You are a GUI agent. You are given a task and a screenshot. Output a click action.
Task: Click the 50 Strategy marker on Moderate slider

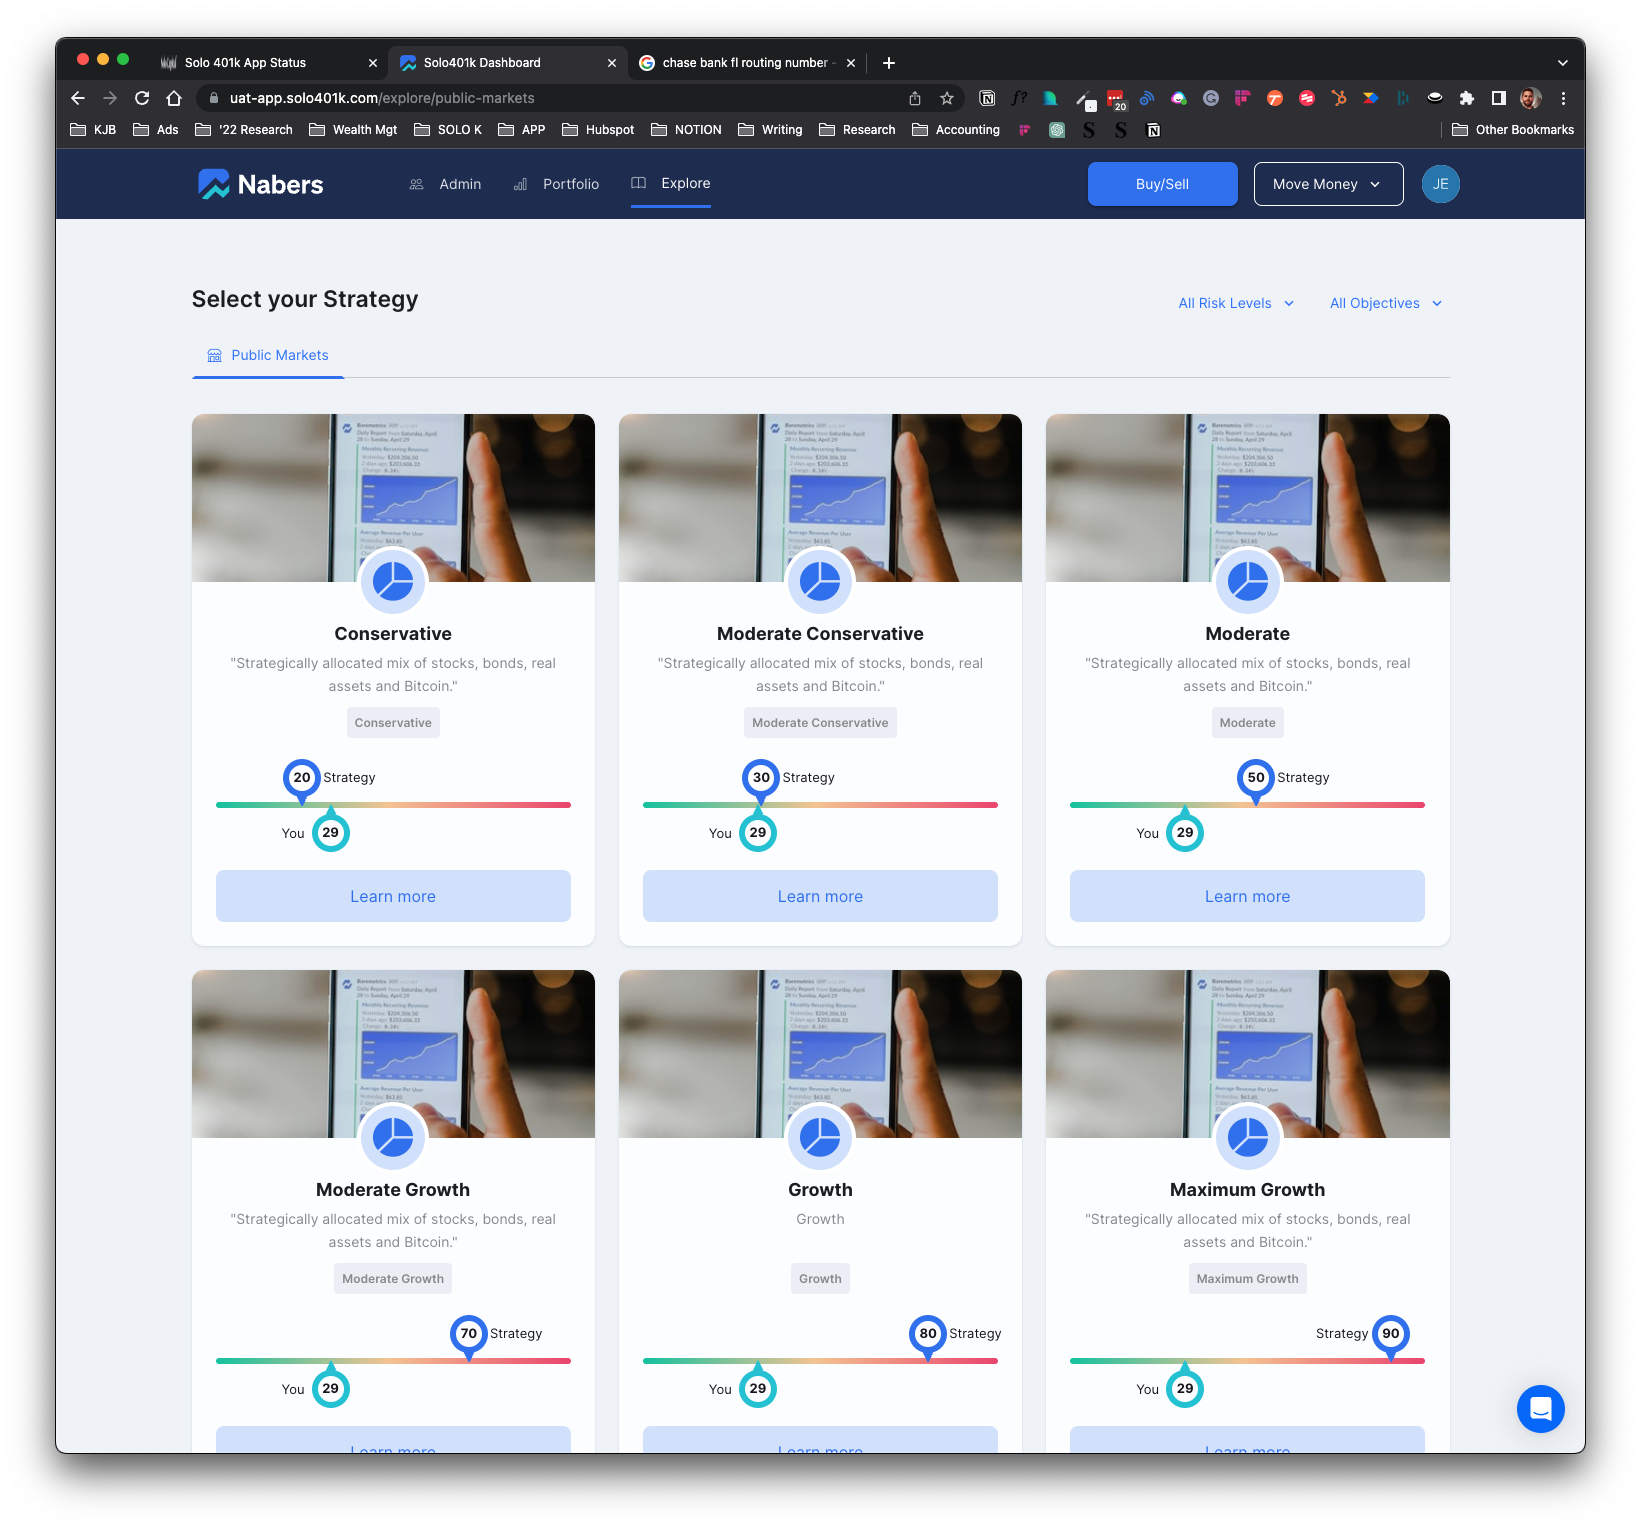coord(1256,778)
